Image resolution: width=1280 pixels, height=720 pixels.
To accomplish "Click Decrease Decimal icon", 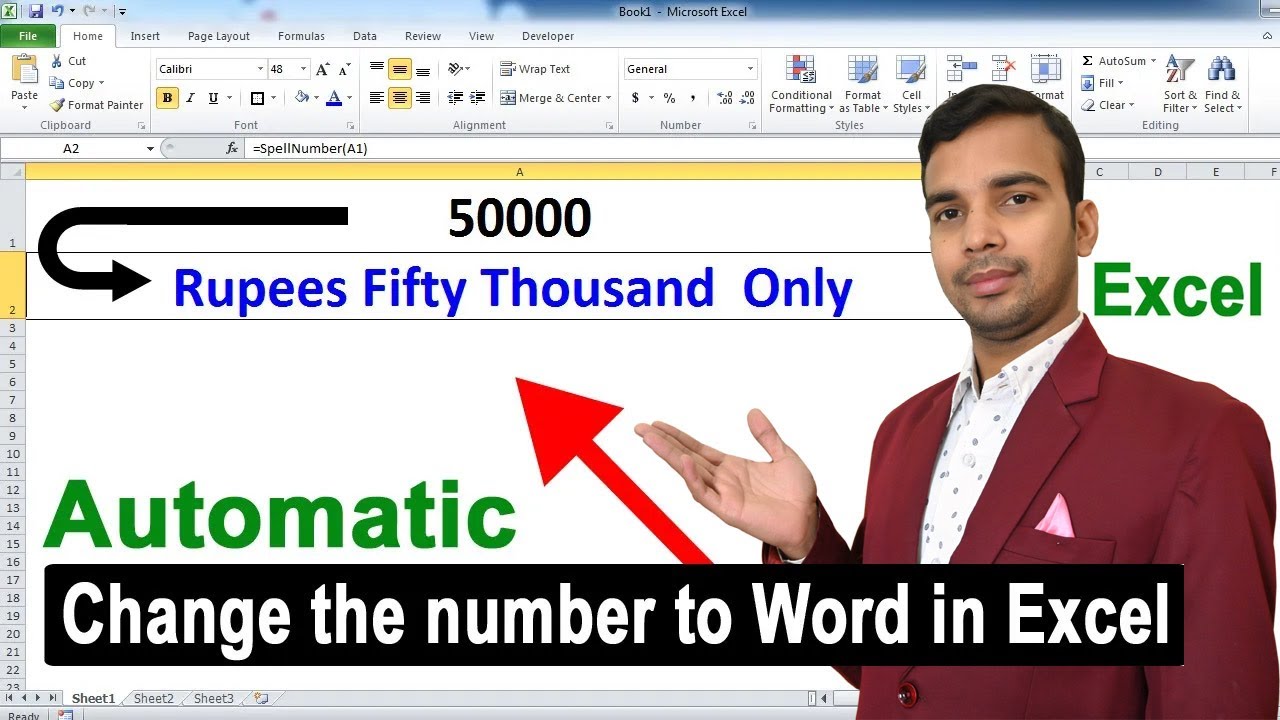I will pos(748,98).
